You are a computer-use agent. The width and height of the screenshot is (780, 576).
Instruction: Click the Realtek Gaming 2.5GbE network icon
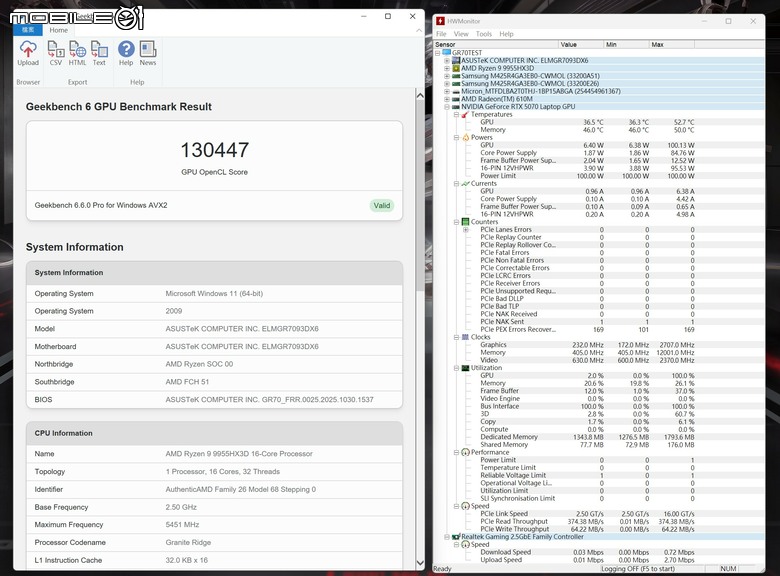[456, 537]
